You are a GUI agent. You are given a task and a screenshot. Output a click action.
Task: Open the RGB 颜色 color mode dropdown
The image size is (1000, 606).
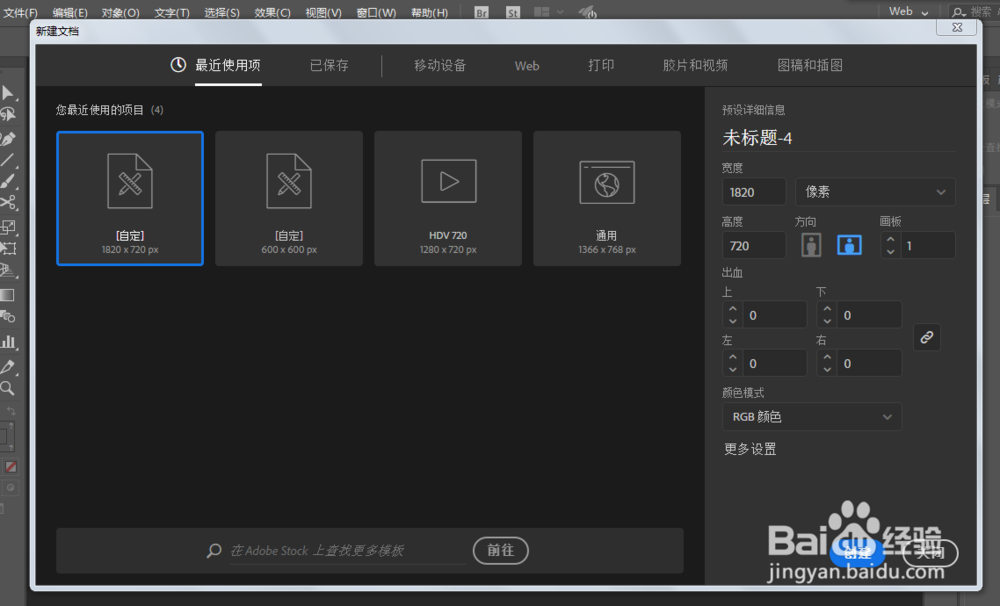[812, 416]
